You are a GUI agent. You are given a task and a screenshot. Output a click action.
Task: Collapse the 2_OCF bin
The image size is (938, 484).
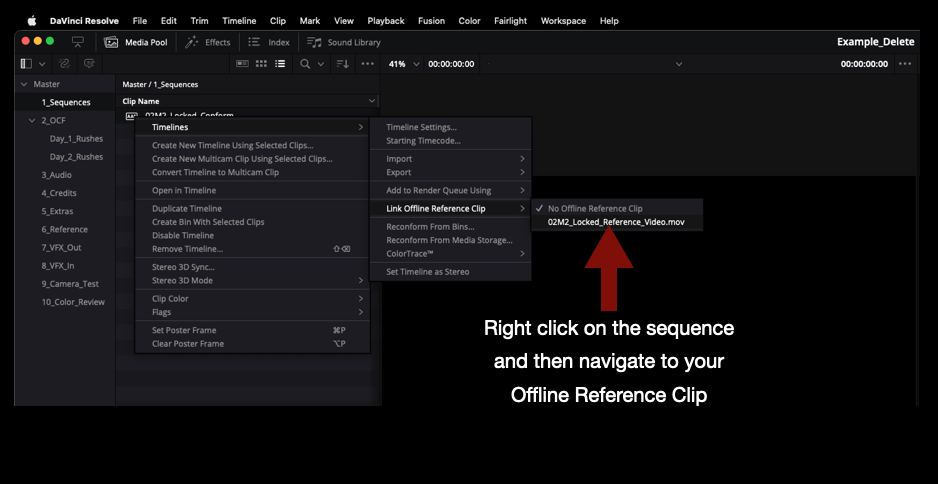32,120
